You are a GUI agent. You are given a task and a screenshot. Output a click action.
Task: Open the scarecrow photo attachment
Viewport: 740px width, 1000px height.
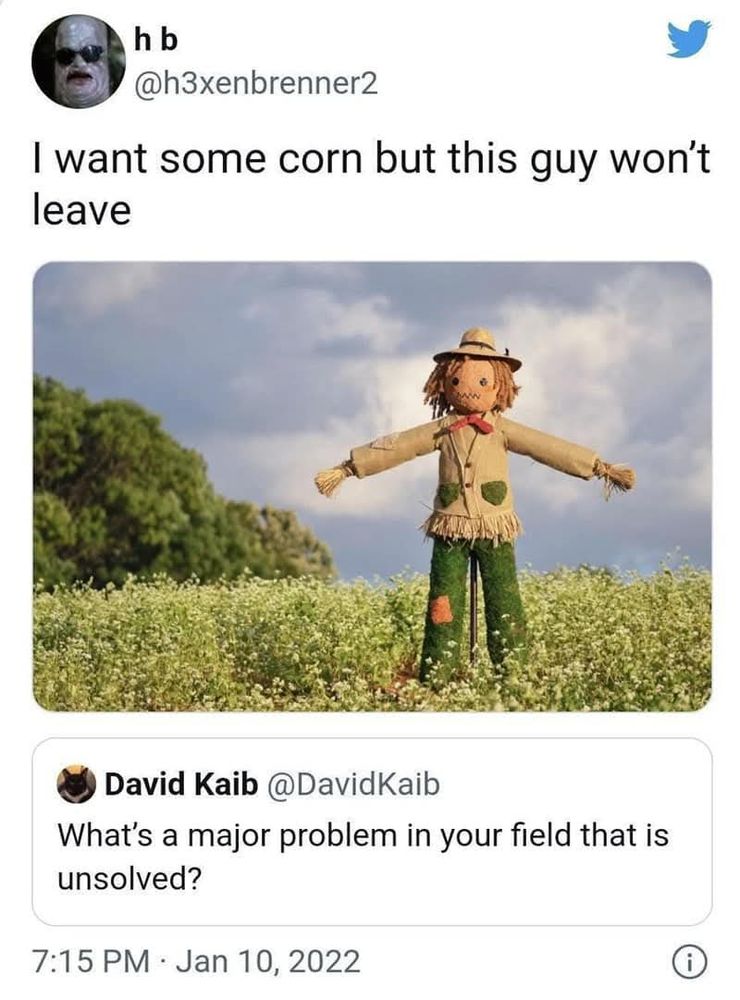click(x=372, y=487)
